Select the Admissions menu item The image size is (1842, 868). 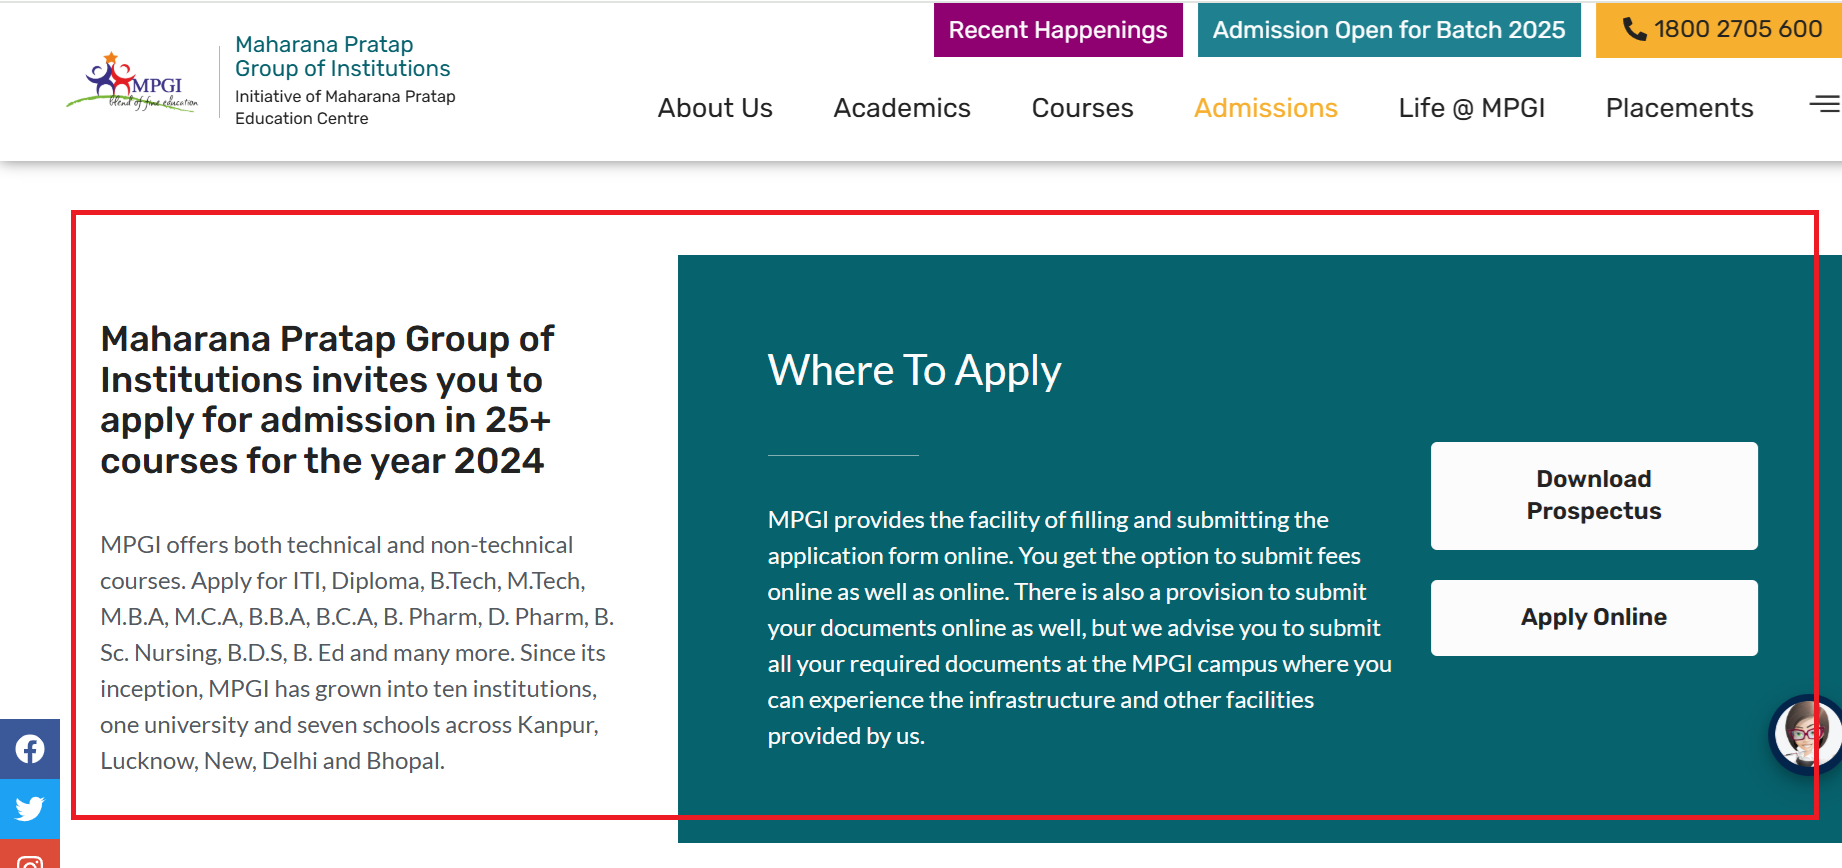point(1265,108)
